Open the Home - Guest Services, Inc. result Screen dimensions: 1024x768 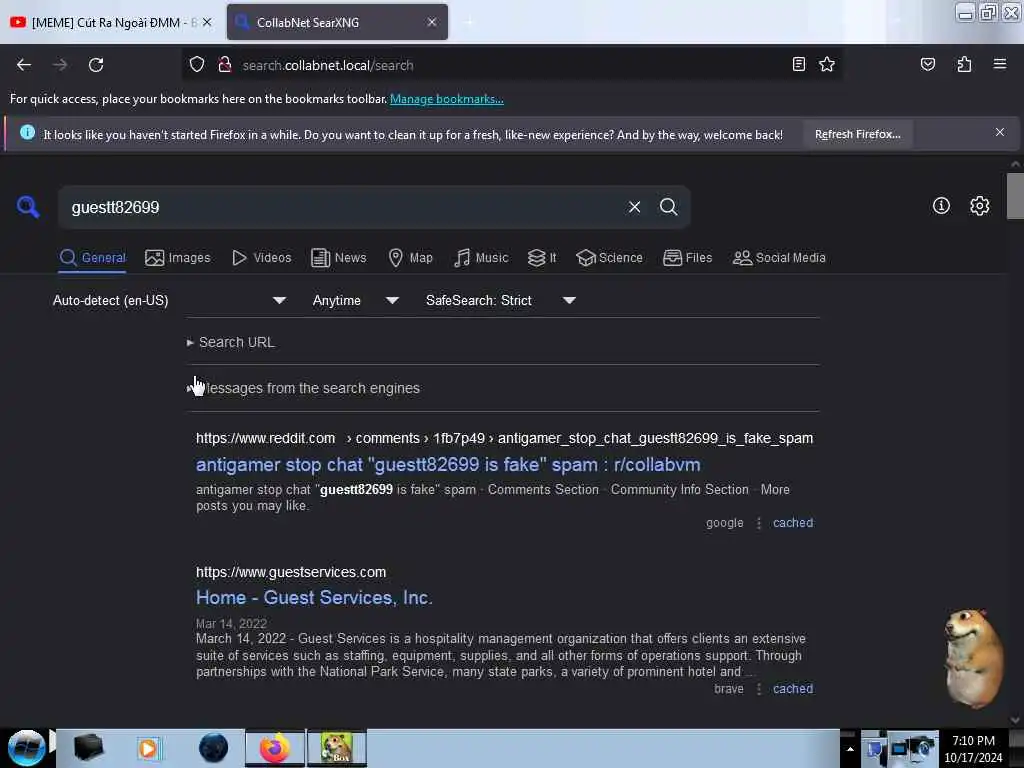click(314, 598)
